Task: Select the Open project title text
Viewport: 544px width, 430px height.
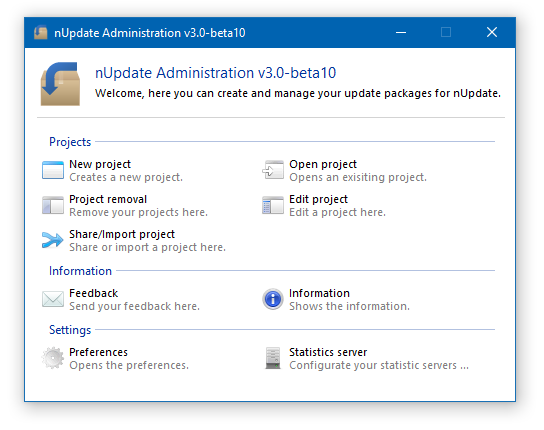Action: point(323,165)
